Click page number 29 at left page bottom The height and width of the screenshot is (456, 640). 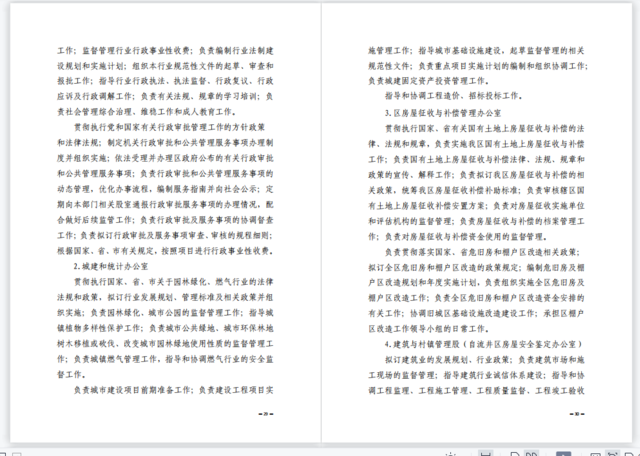[x=265, y=413]
